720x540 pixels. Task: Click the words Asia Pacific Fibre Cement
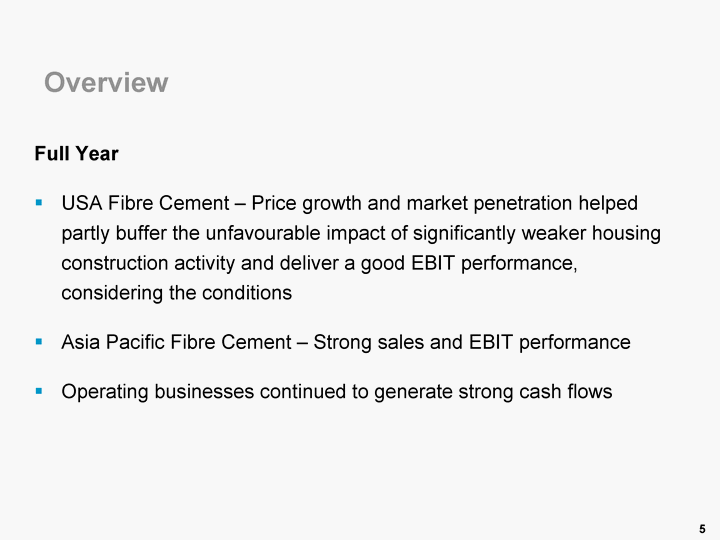(x=176, y=343)
